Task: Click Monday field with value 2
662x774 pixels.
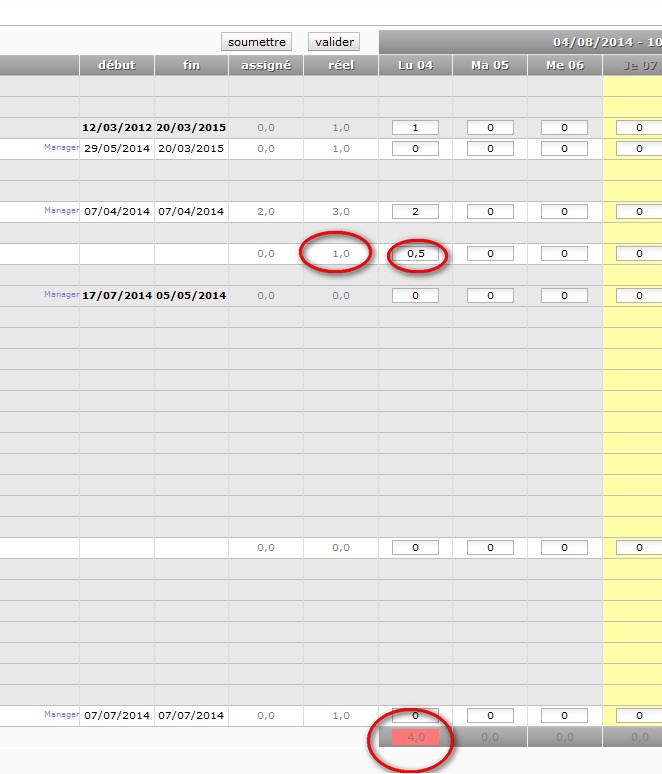Action: point(415,212)
